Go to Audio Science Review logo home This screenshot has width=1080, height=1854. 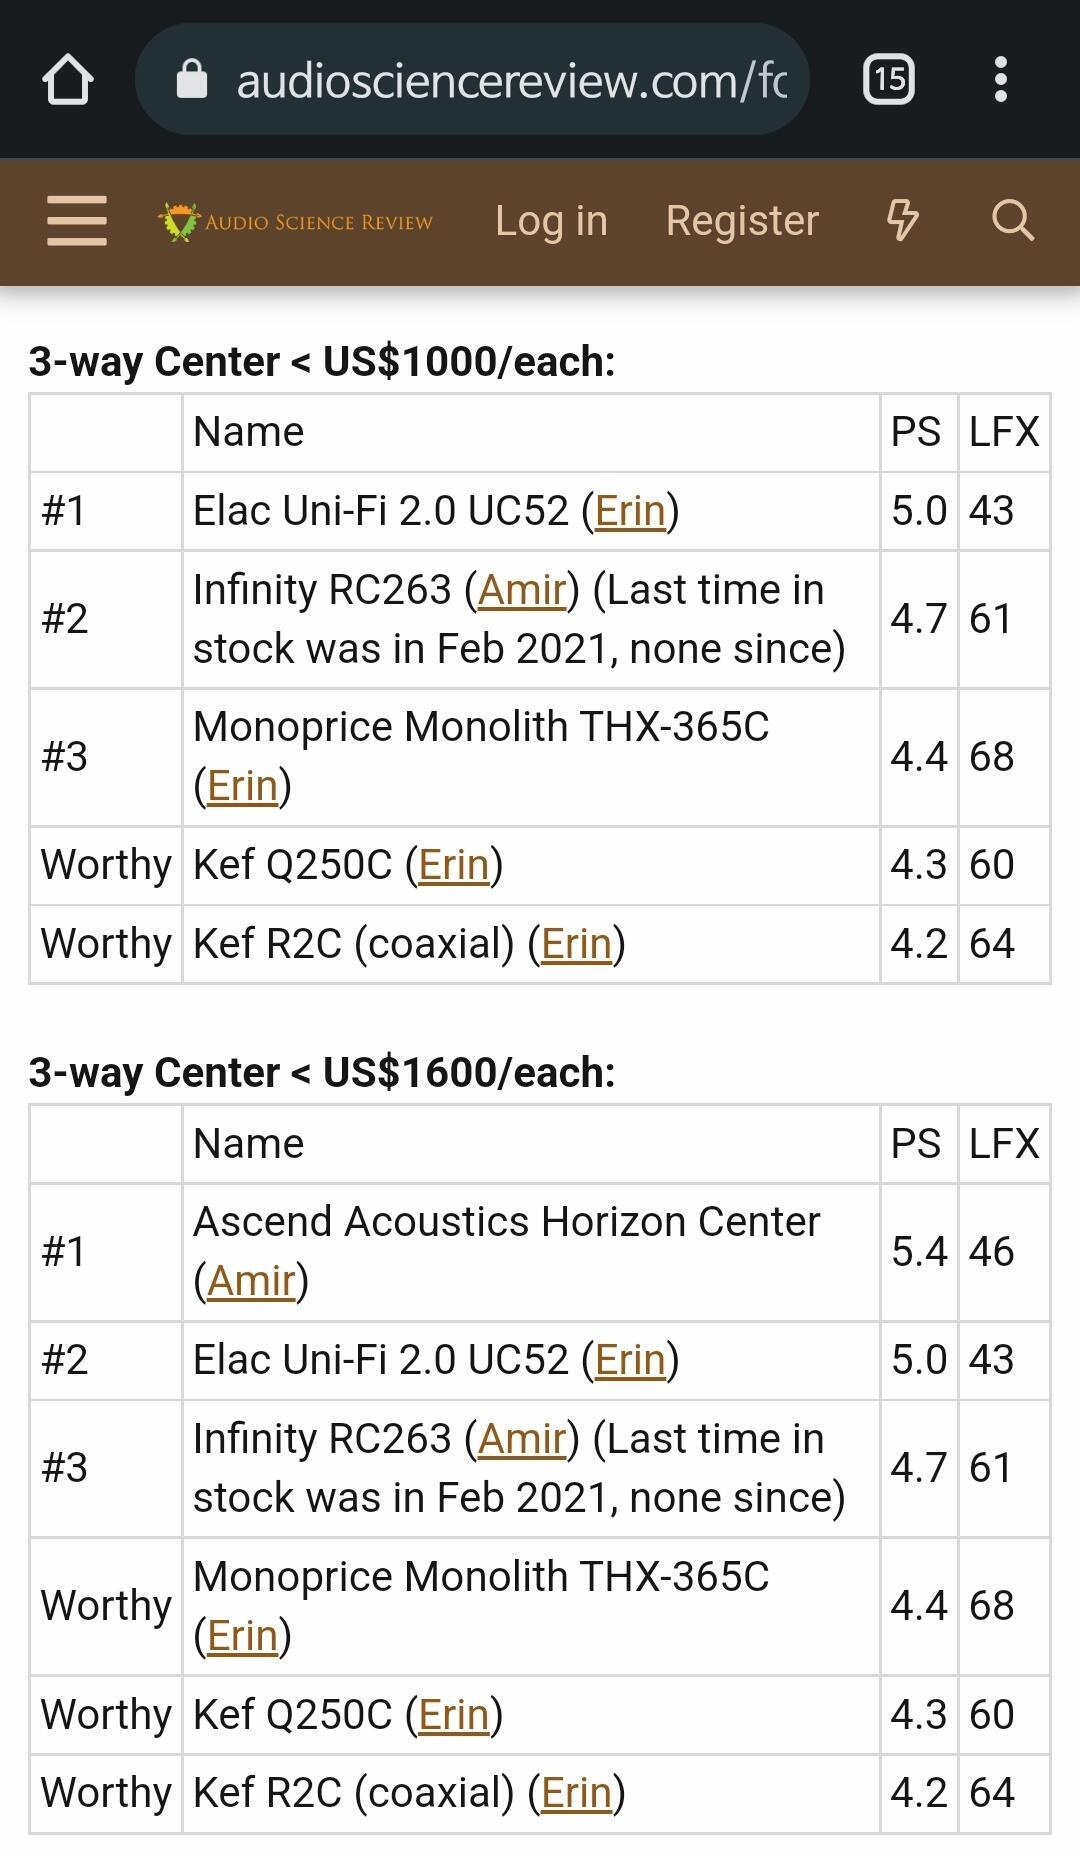[x=296, y=221]
